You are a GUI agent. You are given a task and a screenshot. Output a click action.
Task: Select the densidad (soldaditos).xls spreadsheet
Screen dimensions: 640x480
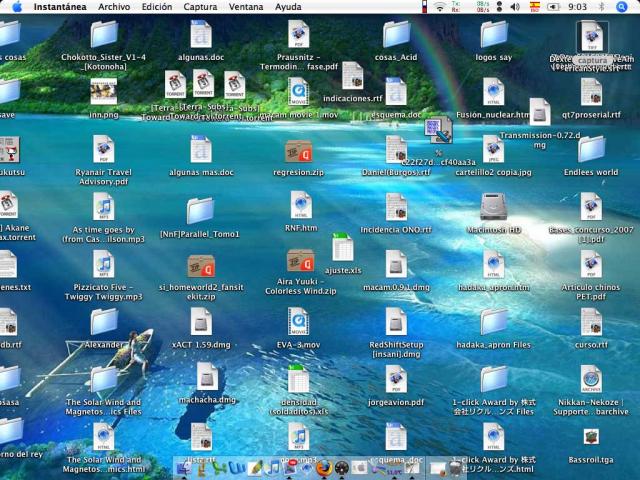point(298,379)
